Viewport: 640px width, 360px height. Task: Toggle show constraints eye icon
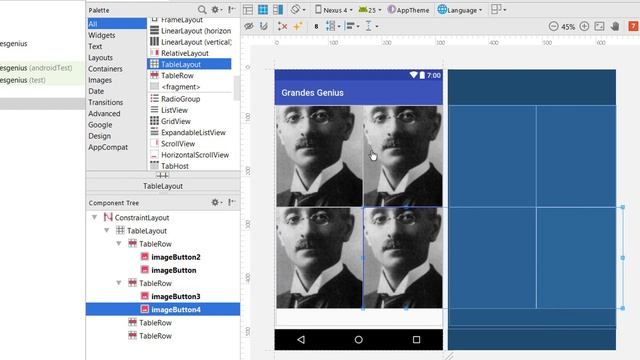coord(249,26)
